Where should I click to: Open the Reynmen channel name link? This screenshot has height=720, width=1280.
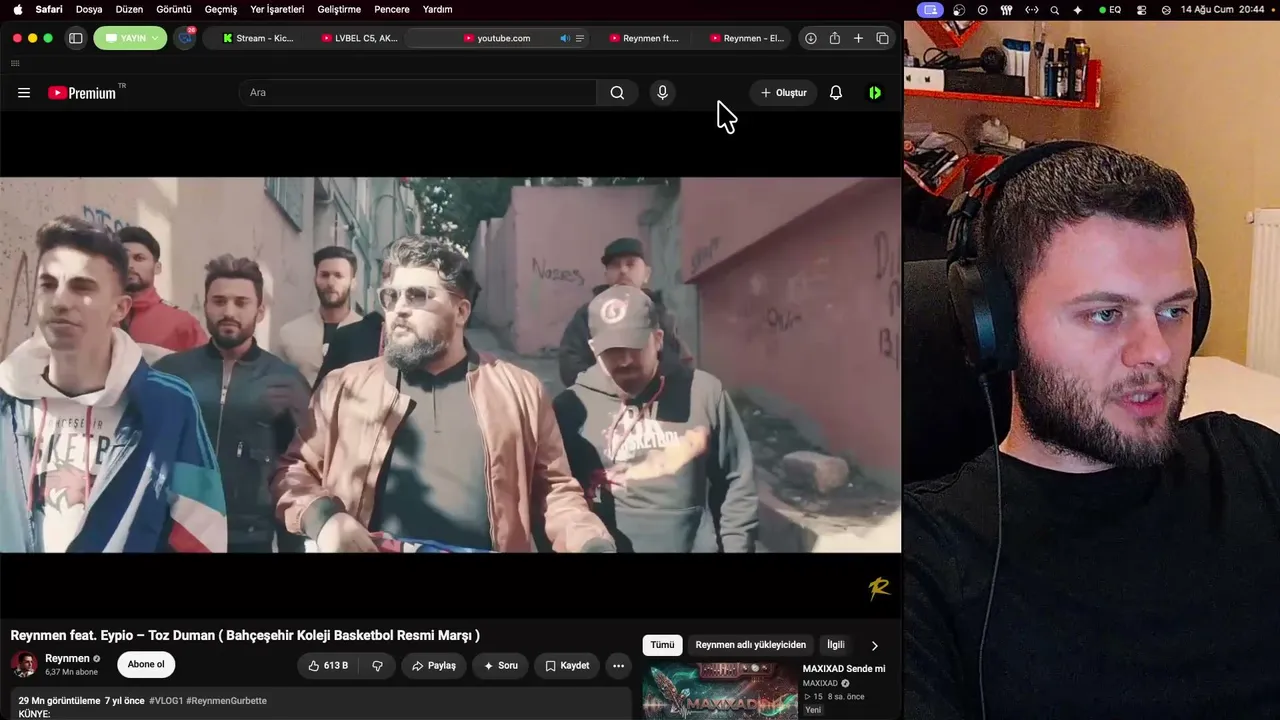[x=67, y=658]
